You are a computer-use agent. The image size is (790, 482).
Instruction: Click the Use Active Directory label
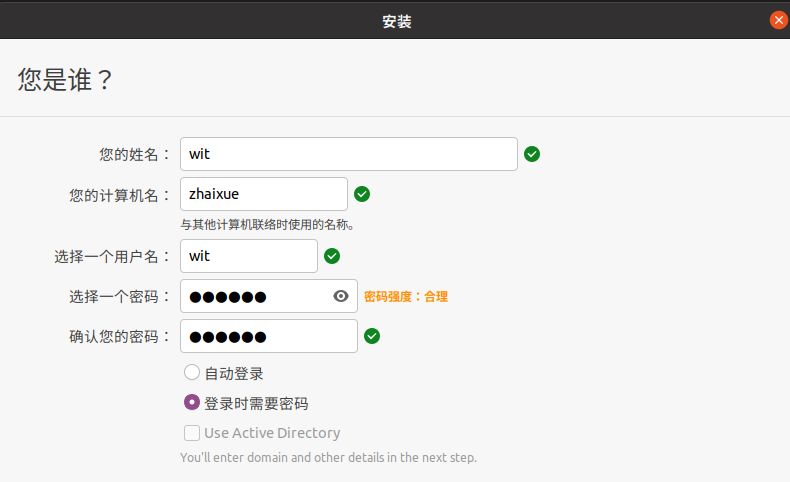pos(272,433)
